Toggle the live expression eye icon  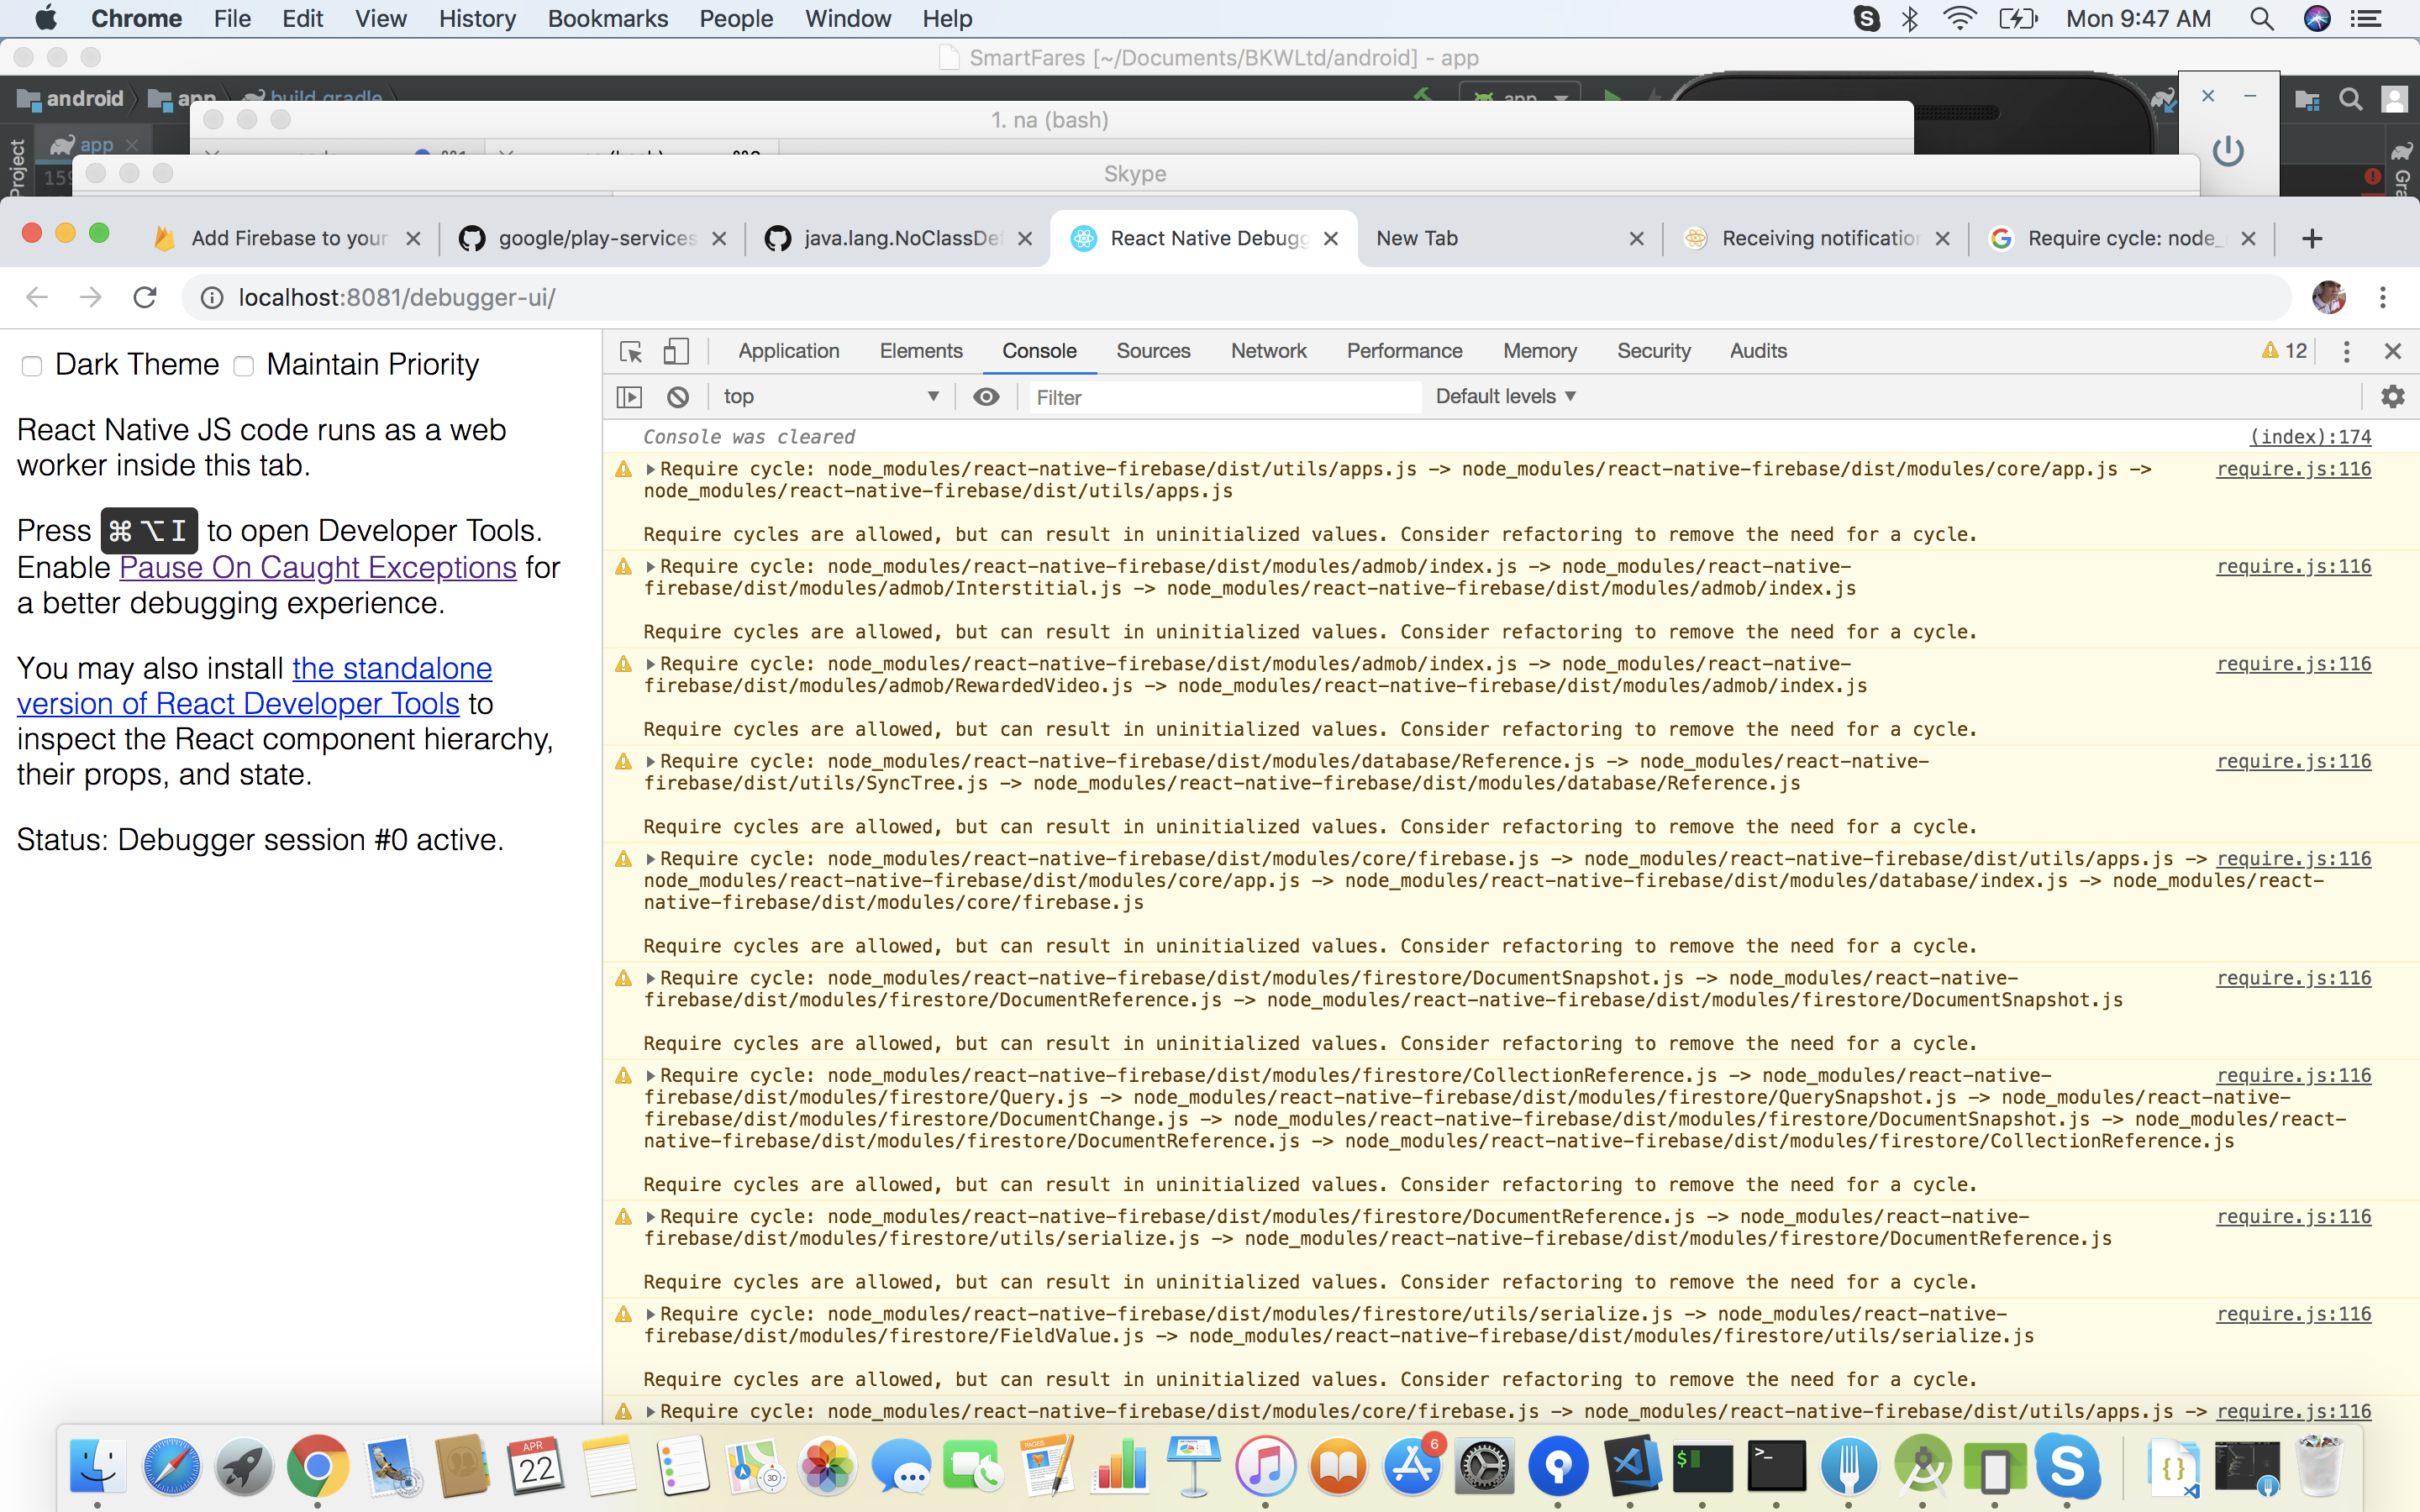click(986, 397)
